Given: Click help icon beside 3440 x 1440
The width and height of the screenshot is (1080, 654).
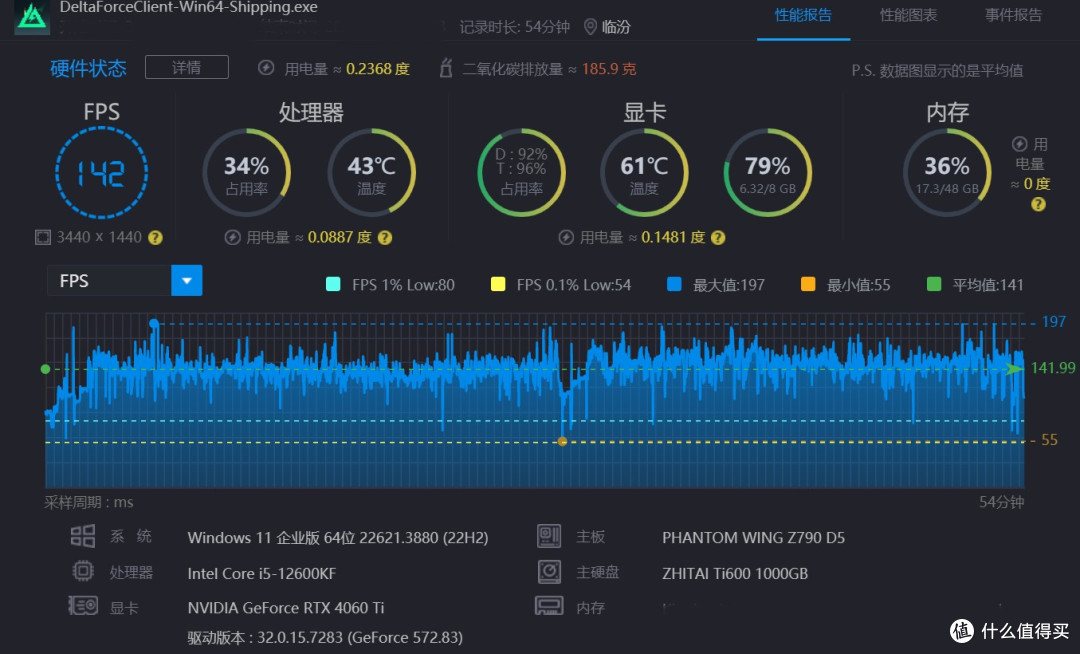Looking at the screenshot, I should click(x=156, y=238).
